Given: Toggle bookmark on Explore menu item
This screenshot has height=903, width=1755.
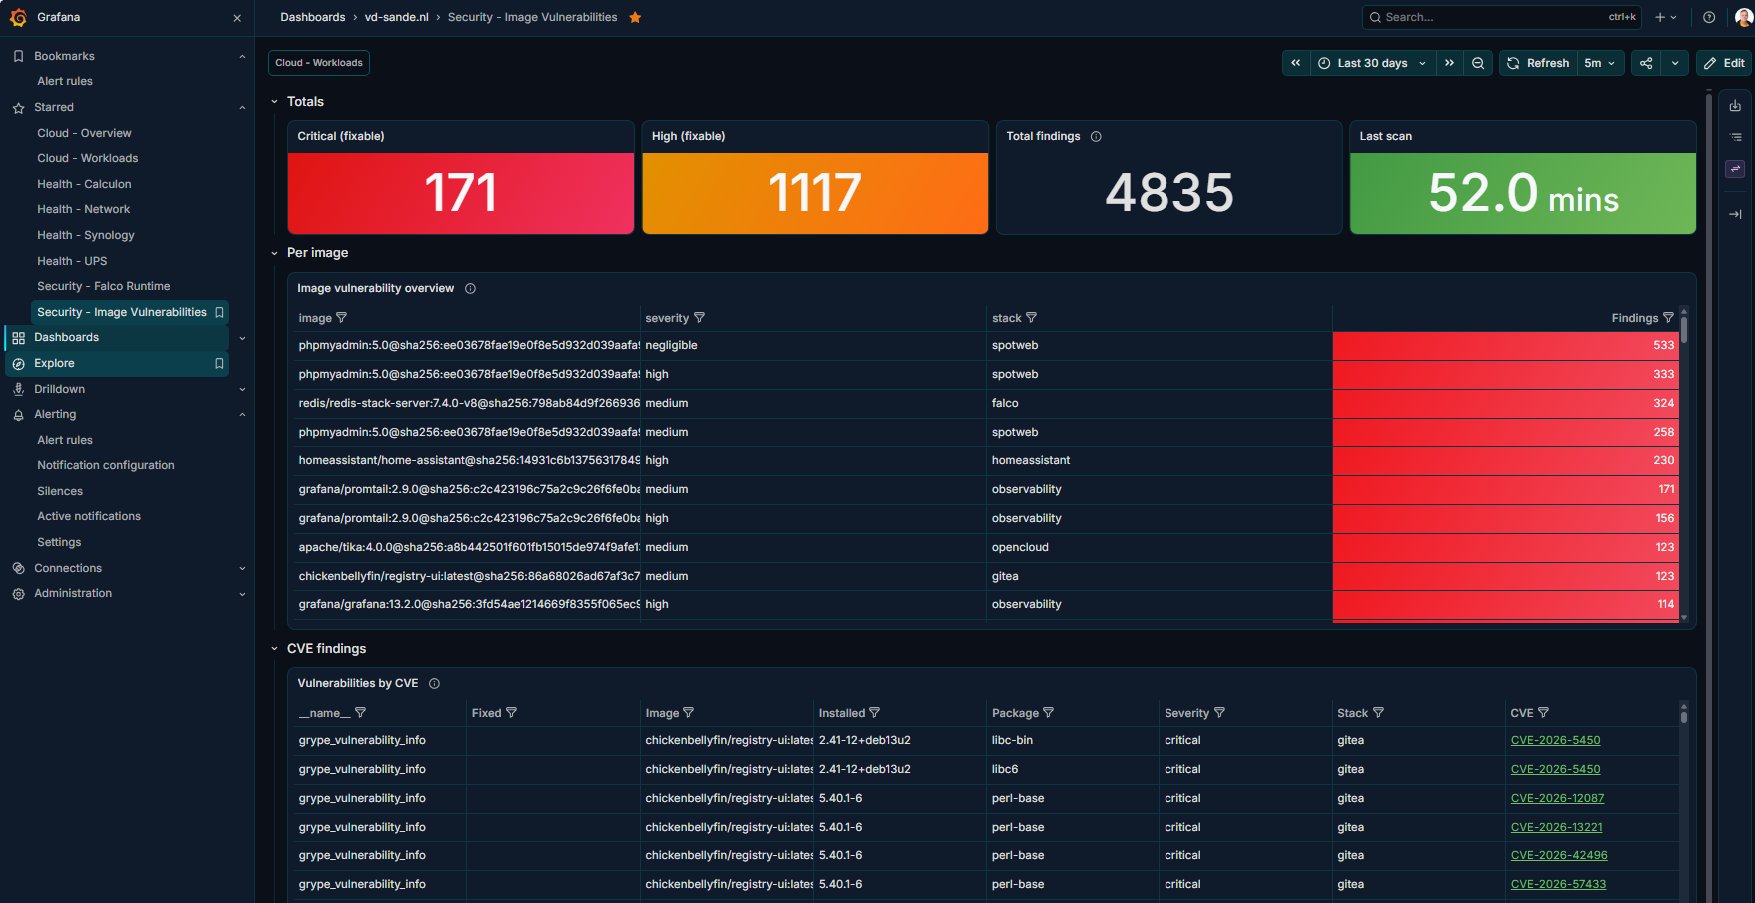Looking at the screenshot, I should coord(219,364).
